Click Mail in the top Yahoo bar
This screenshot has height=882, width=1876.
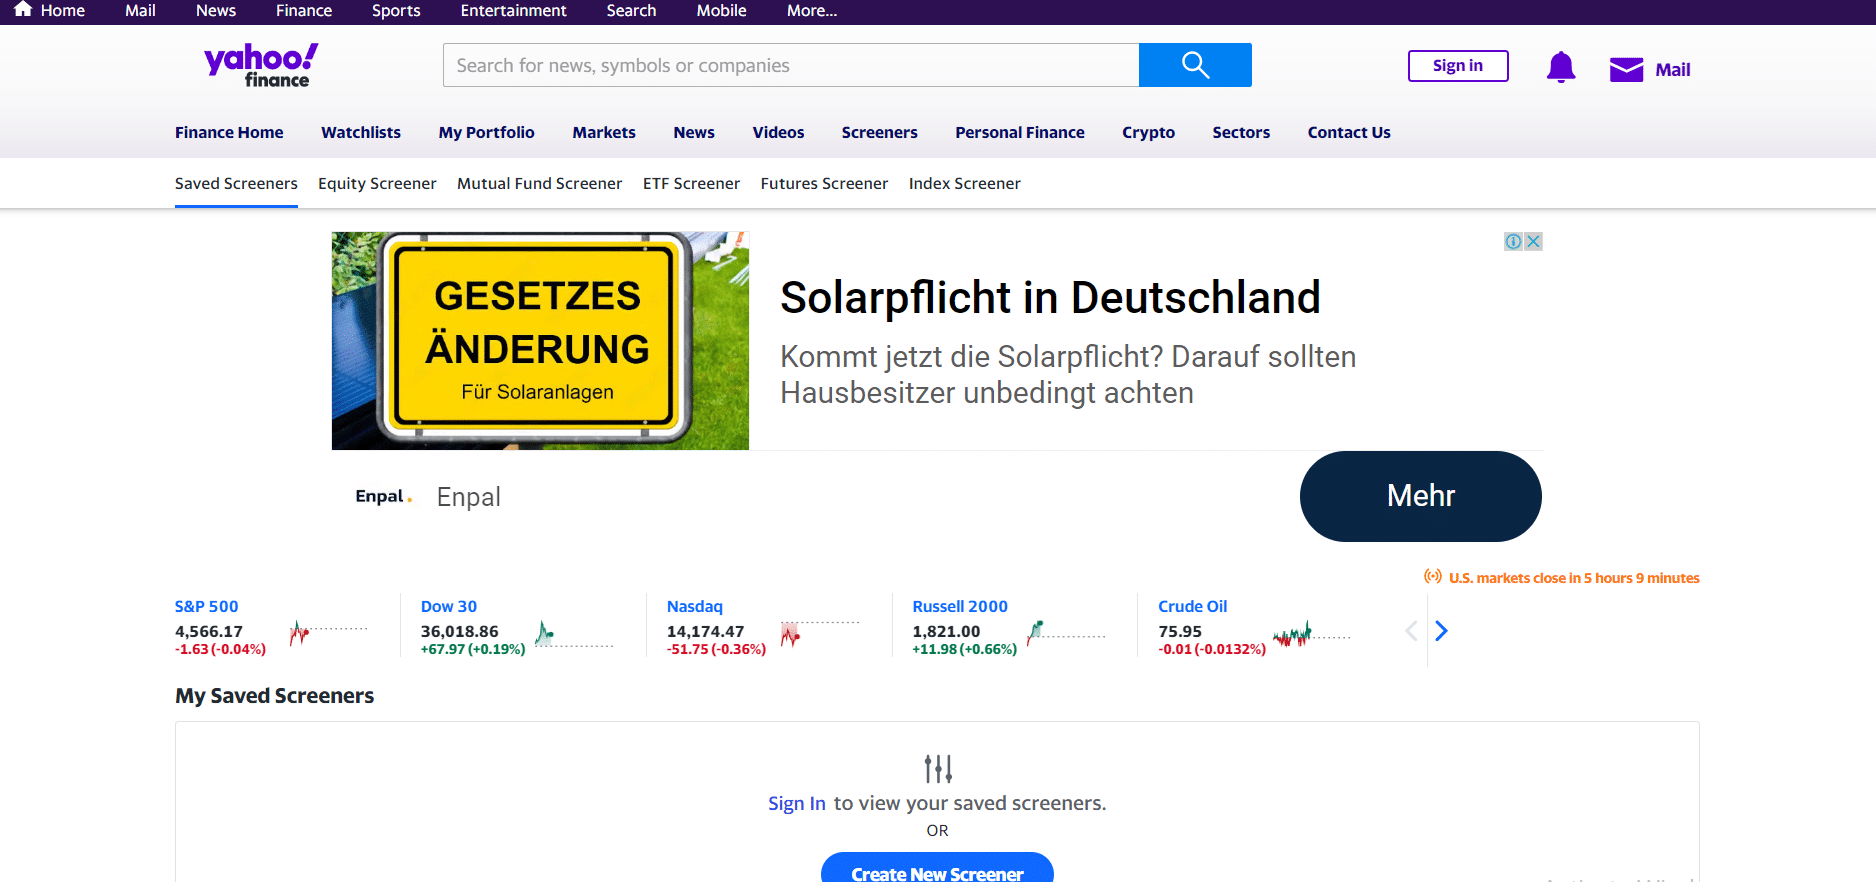140,10
